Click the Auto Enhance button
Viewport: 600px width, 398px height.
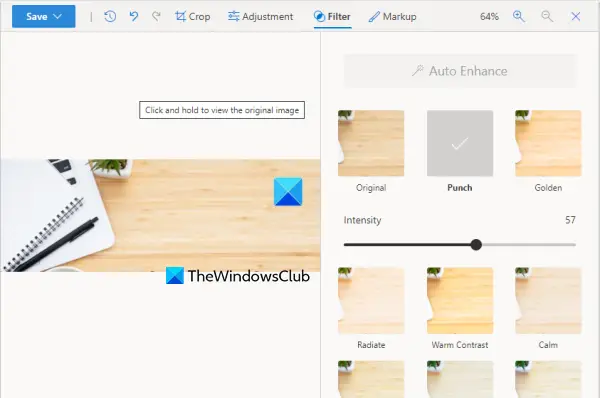[x=460, y=71]
